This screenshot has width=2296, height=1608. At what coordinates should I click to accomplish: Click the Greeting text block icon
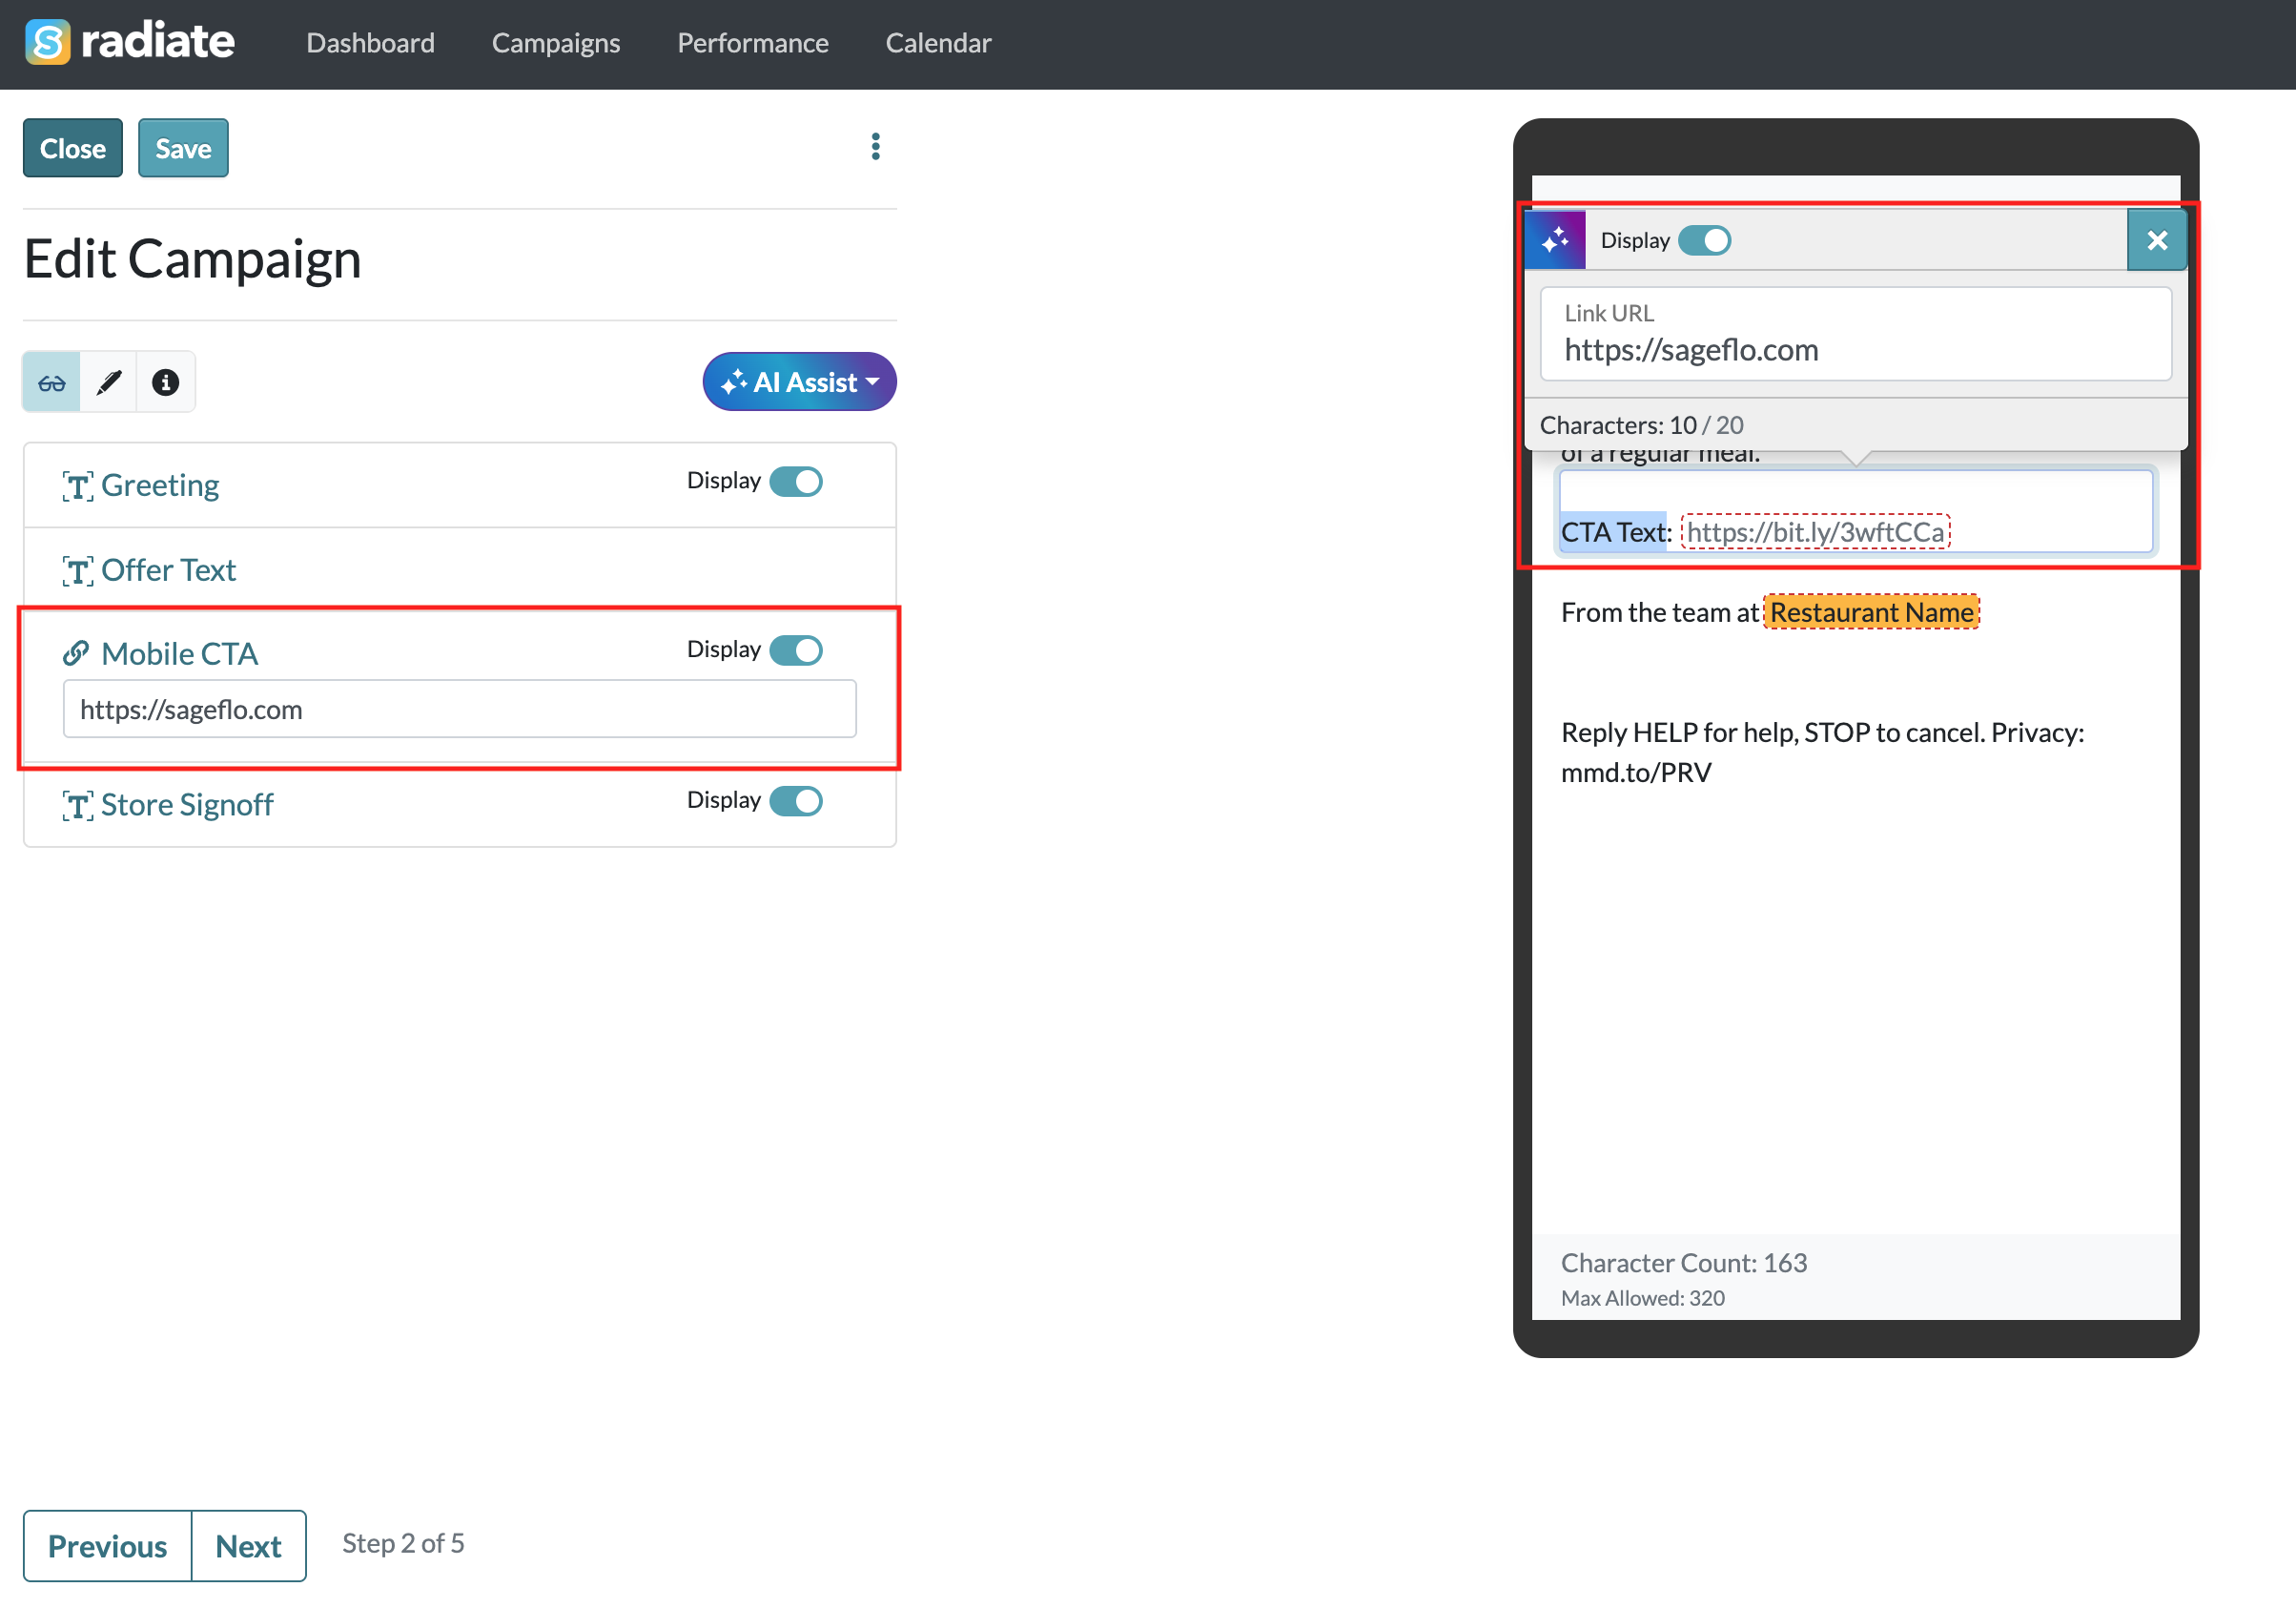(78, 486)
